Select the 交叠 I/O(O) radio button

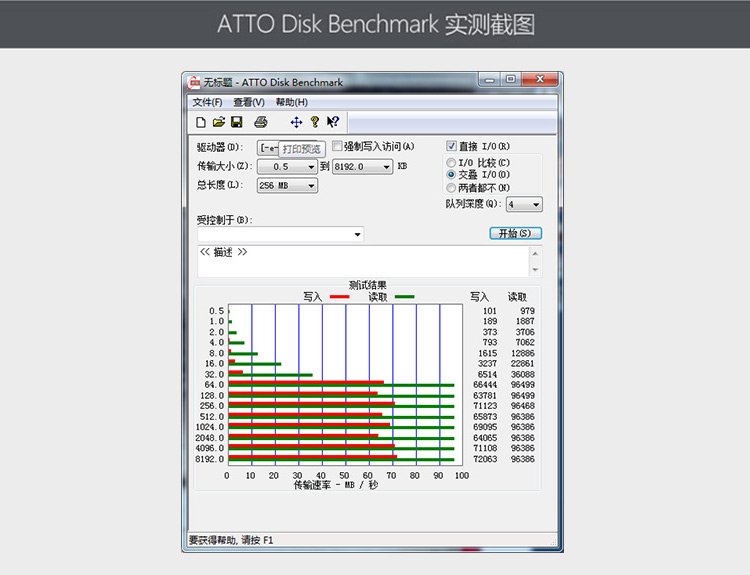451,175
